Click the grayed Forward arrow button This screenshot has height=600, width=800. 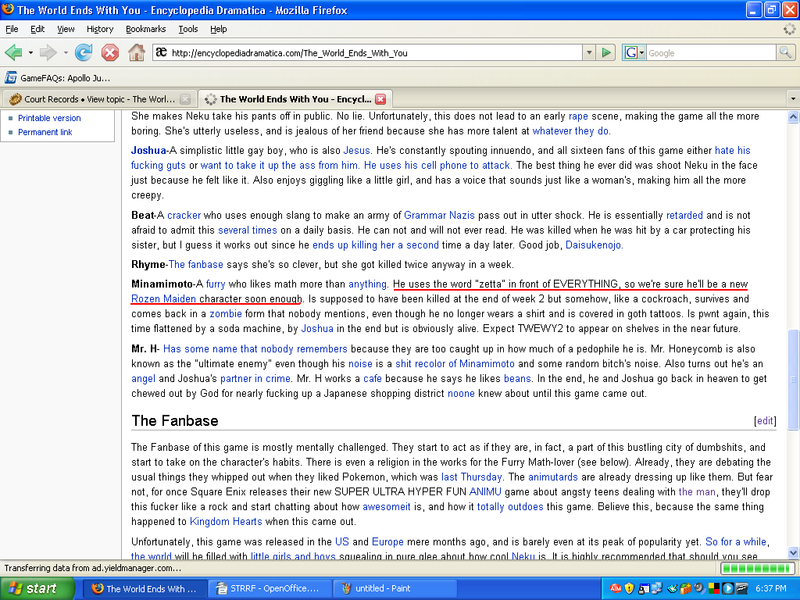click(48, 53)
